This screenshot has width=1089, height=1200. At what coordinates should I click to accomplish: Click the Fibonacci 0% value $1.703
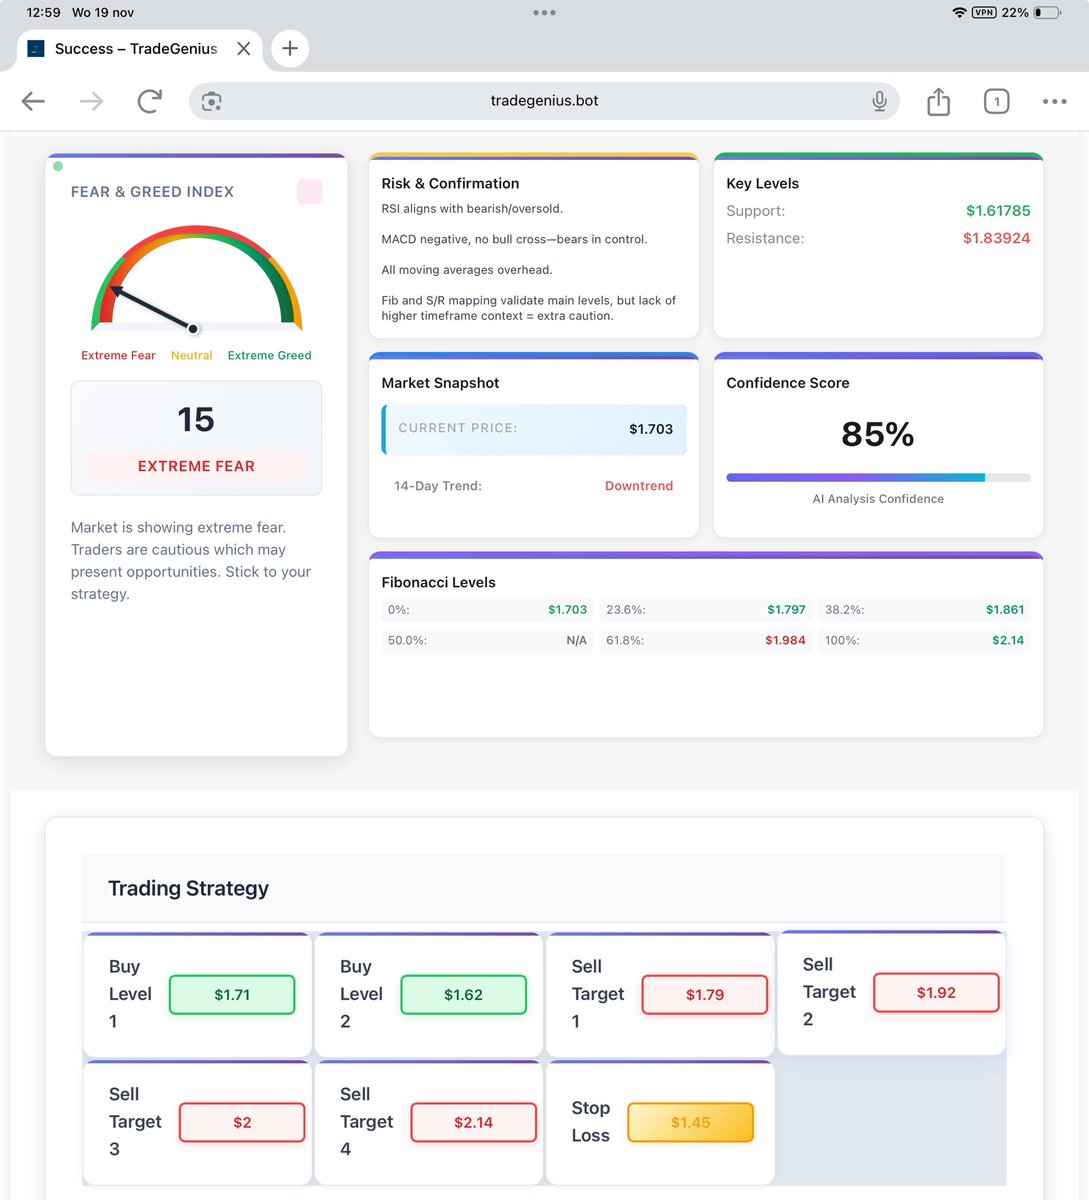point(567,609)
